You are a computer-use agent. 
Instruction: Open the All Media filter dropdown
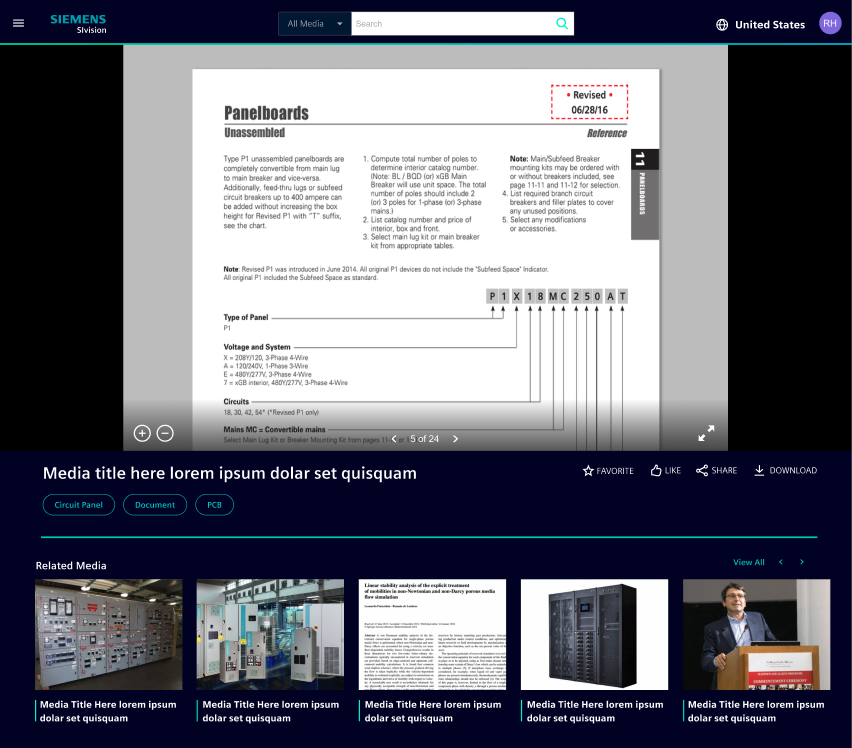315,24
